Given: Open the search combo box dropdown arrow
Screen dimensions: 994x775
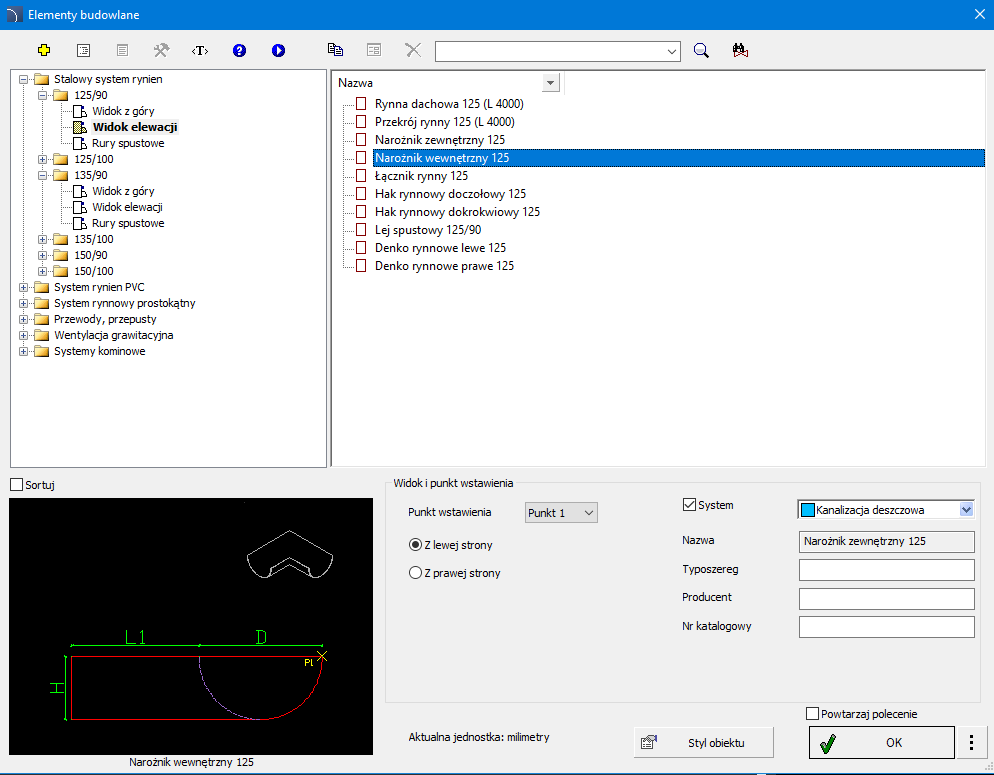Looking at the screenshot, I should coord(672,51).
